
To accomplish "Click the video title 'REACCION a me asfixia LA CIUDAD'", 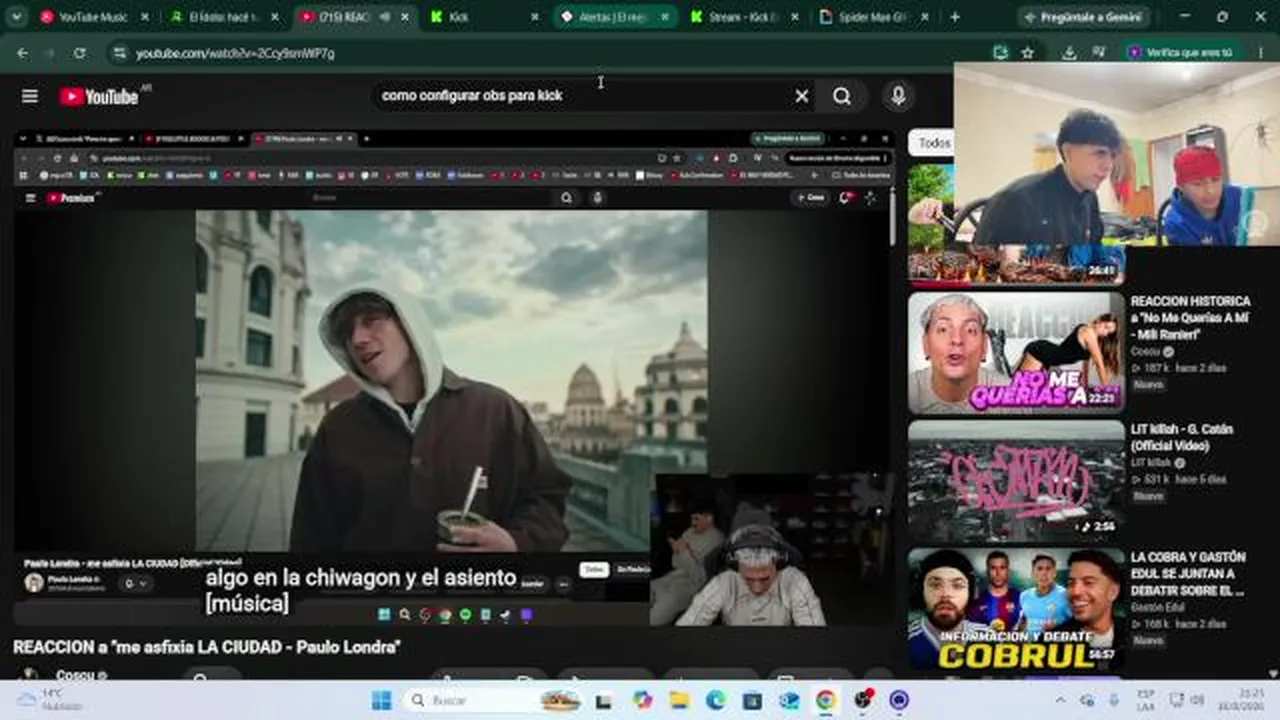I will [x=207, y=647].
